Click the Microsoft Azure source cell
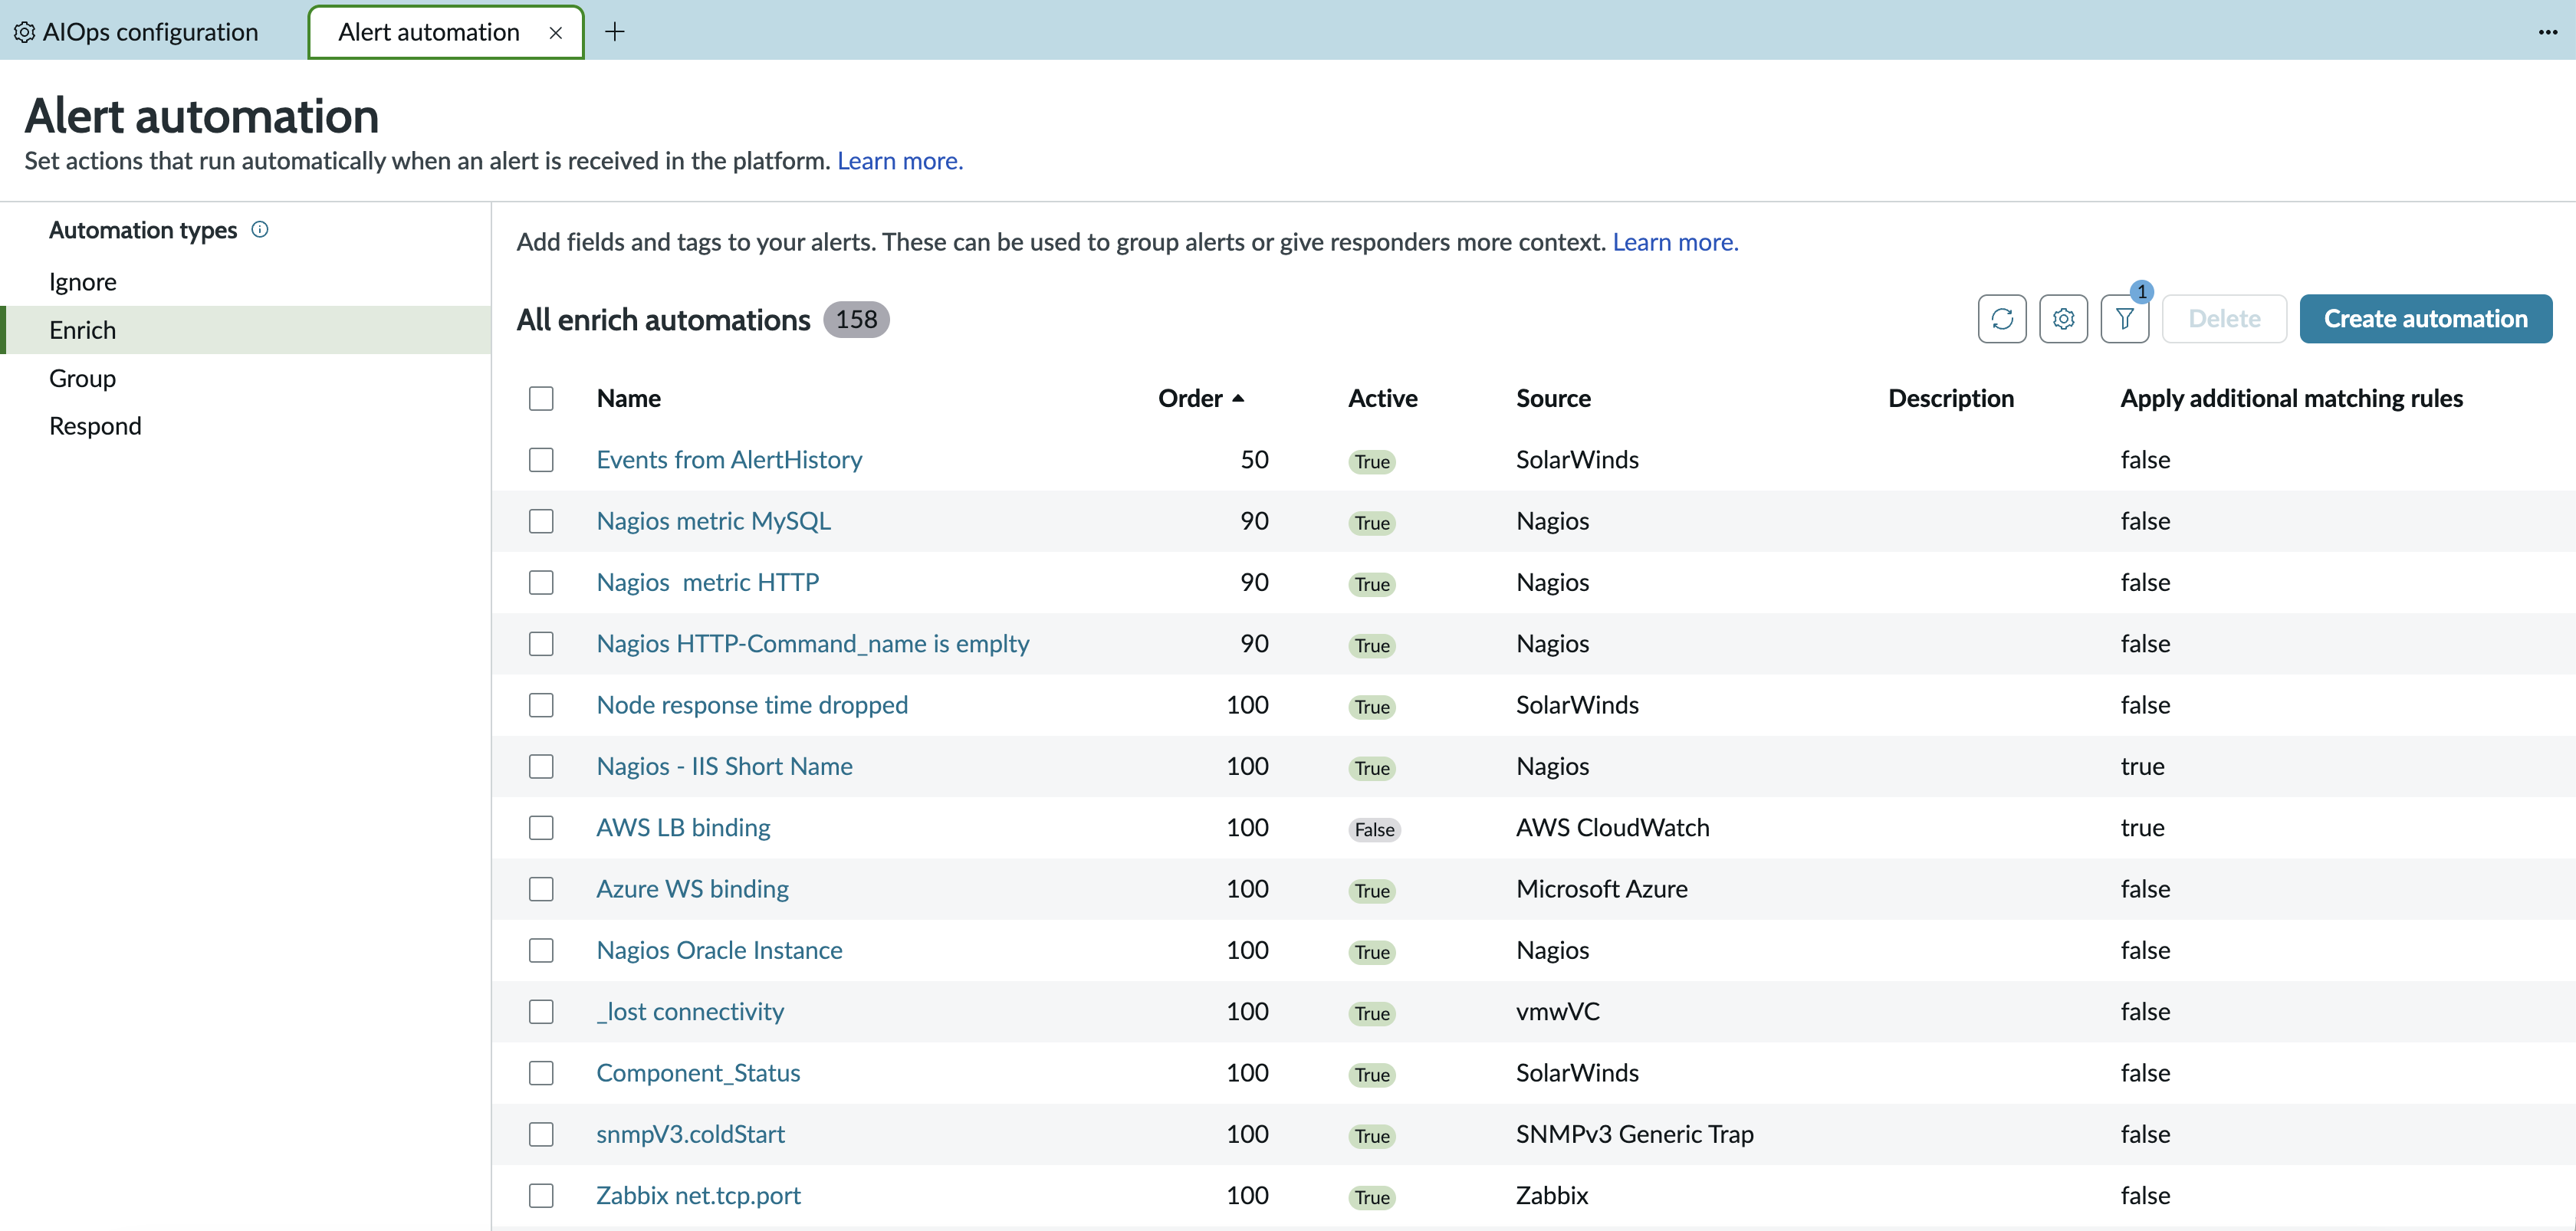Image resolution: width=2576 pixels, height=1231 pixels. click(1601, 889)
